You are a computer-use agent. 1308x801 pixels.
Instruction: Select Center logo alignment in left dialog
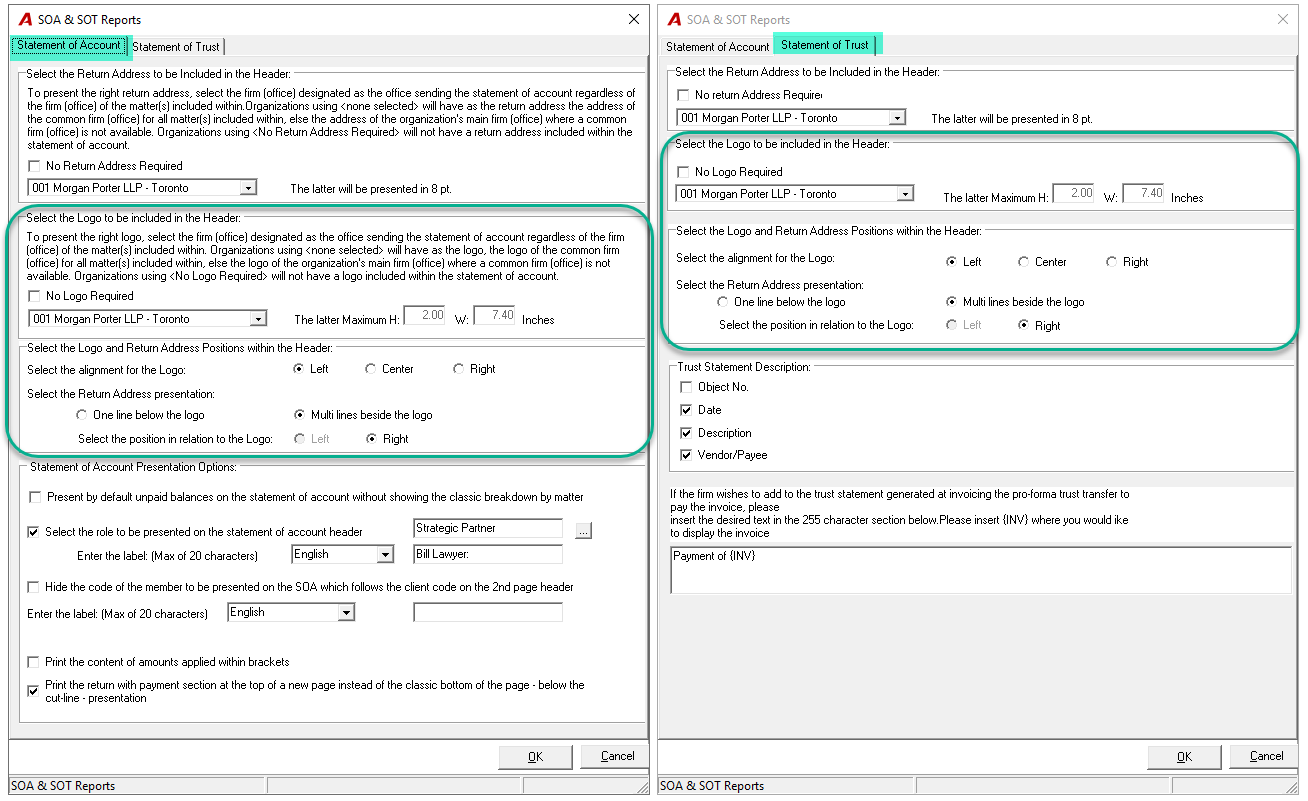point(371,369)
